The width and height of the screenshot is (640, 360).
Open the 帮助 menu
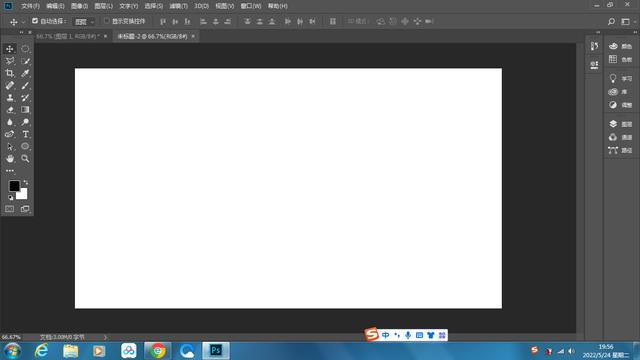[278, 6]
